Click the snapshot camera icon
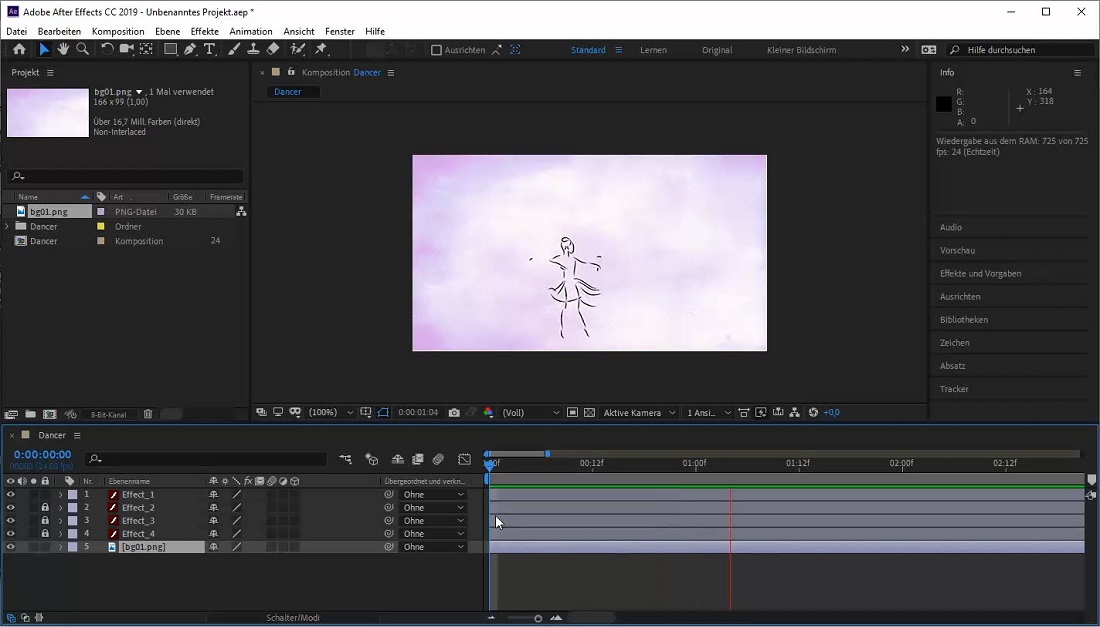The width and height of the screenshot is (1100, 627). [454, 413]
